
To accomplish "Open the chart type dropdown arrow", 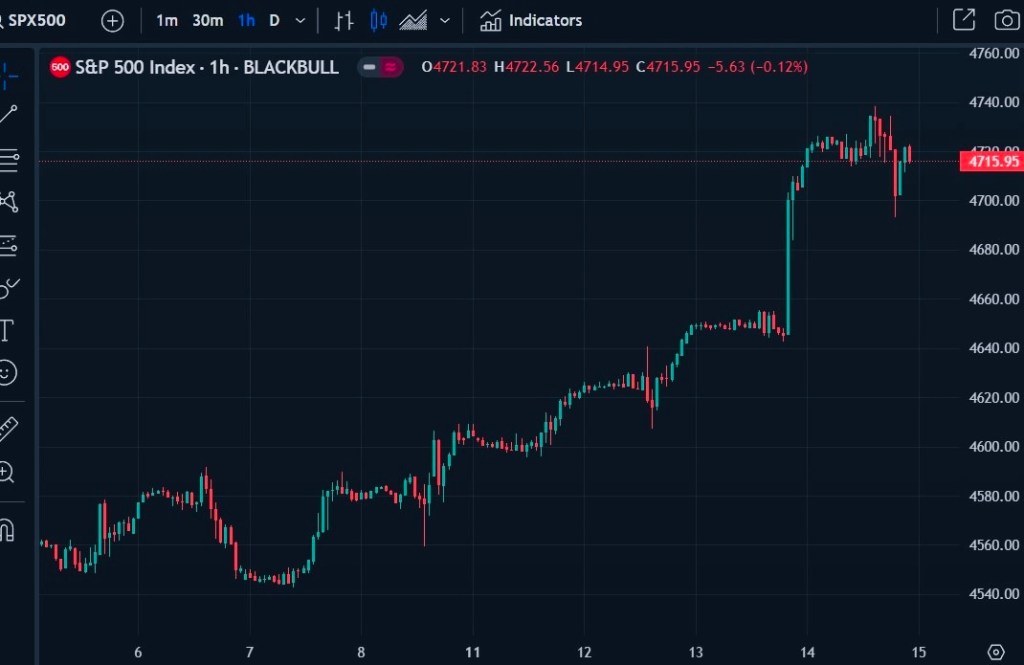I will click(x=445, y=20).
